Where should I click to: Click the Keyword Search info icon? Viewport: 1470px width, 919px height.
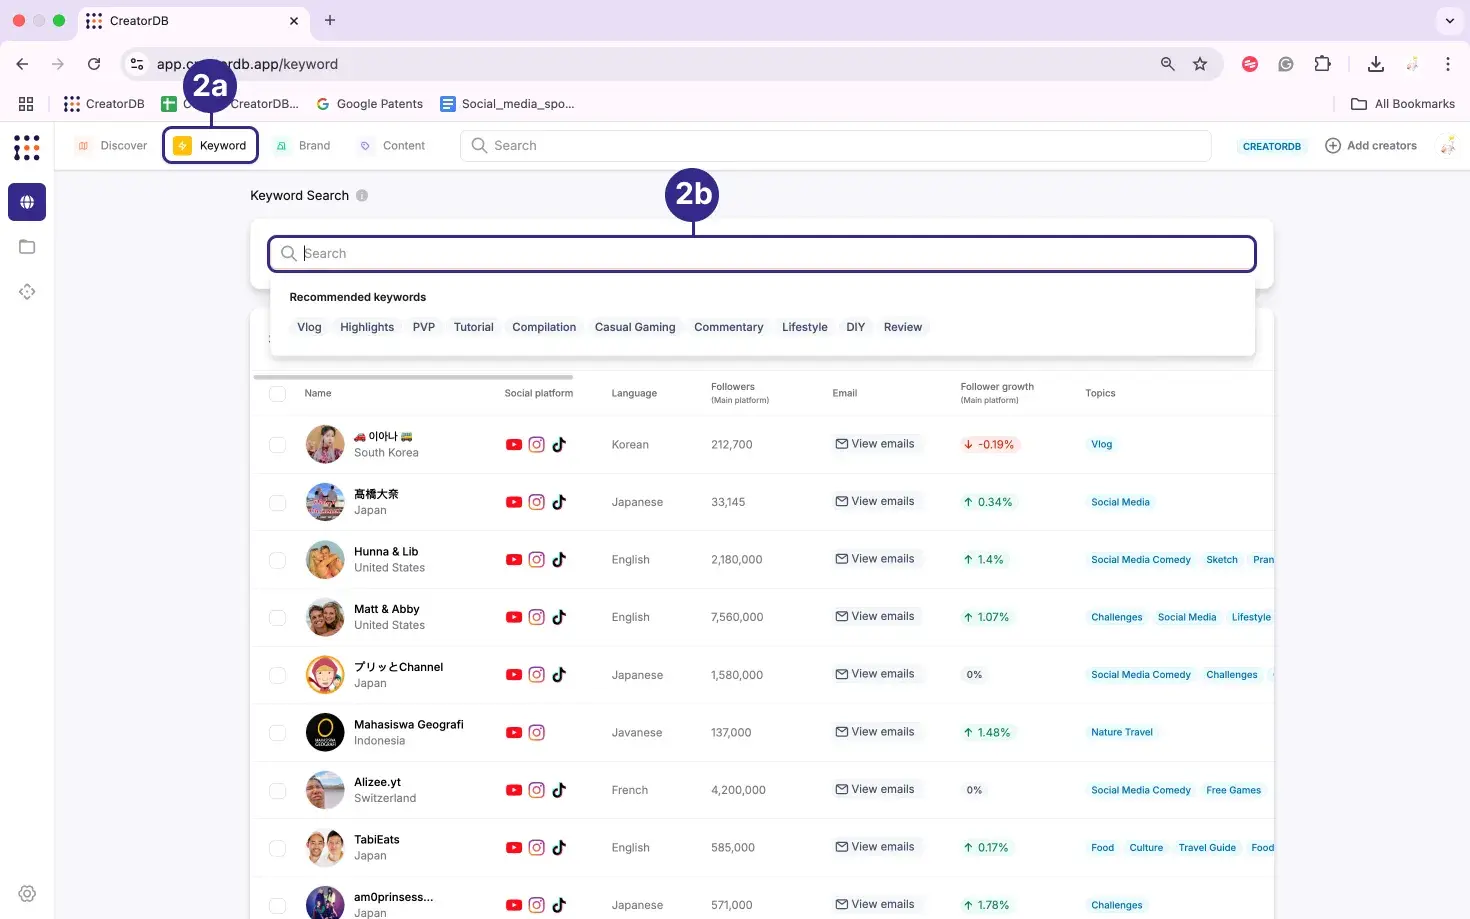click(x=362, y=196)
